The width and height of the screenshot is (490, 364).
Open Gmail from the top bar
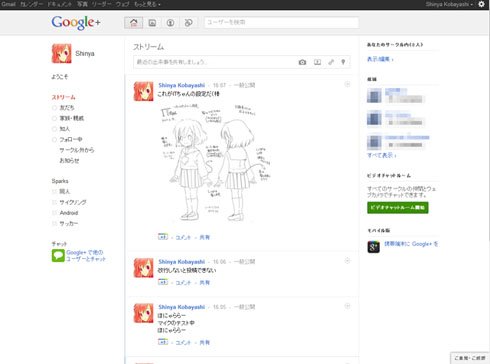pyautogui.click(x=8, y=4)
